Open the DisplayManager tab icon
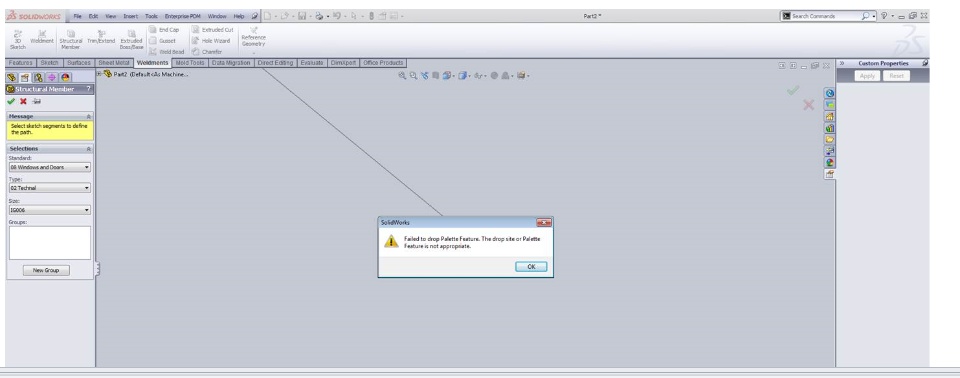Screen dimensions: 960x378 pos(65,78)
